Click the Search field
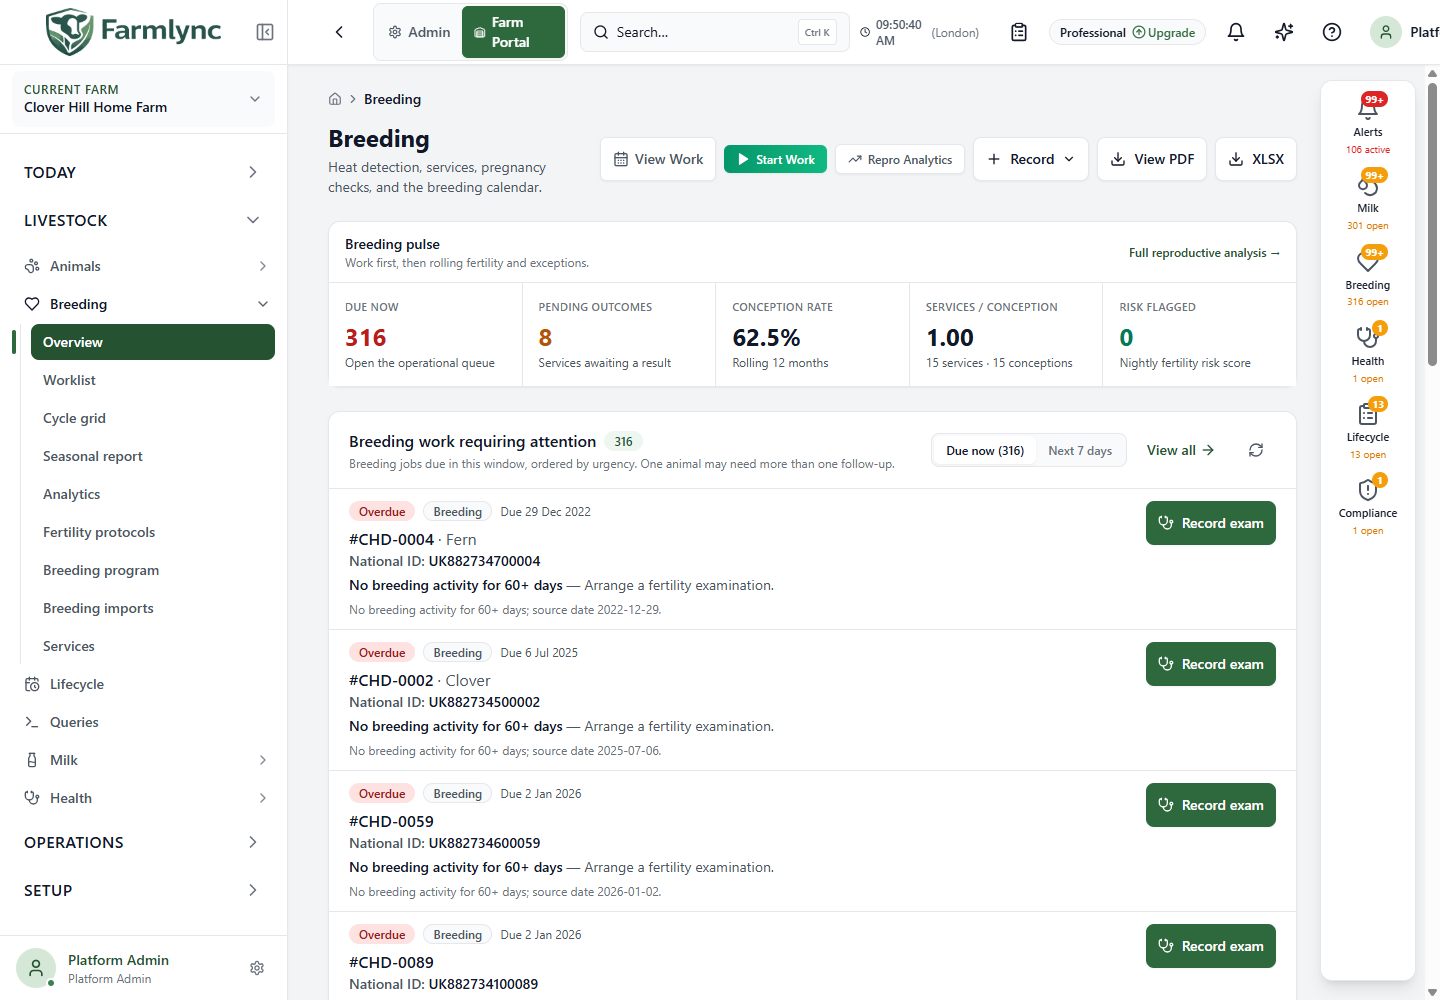Screen dimensions: 1440x1000 pos(714,32)
